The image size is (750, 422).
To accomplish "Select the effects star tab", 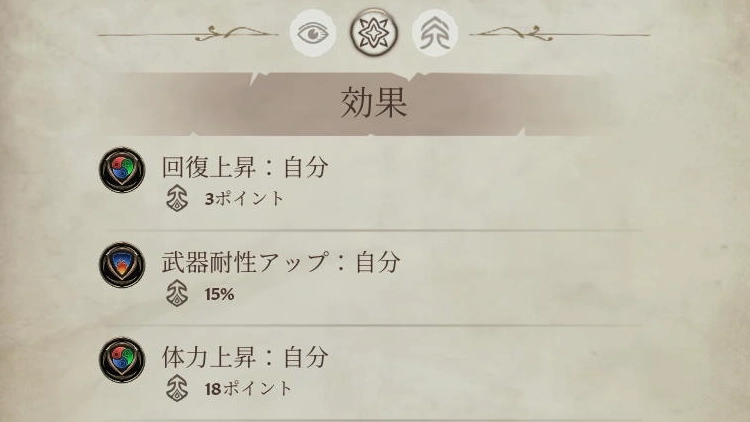I will pos(374,35).
